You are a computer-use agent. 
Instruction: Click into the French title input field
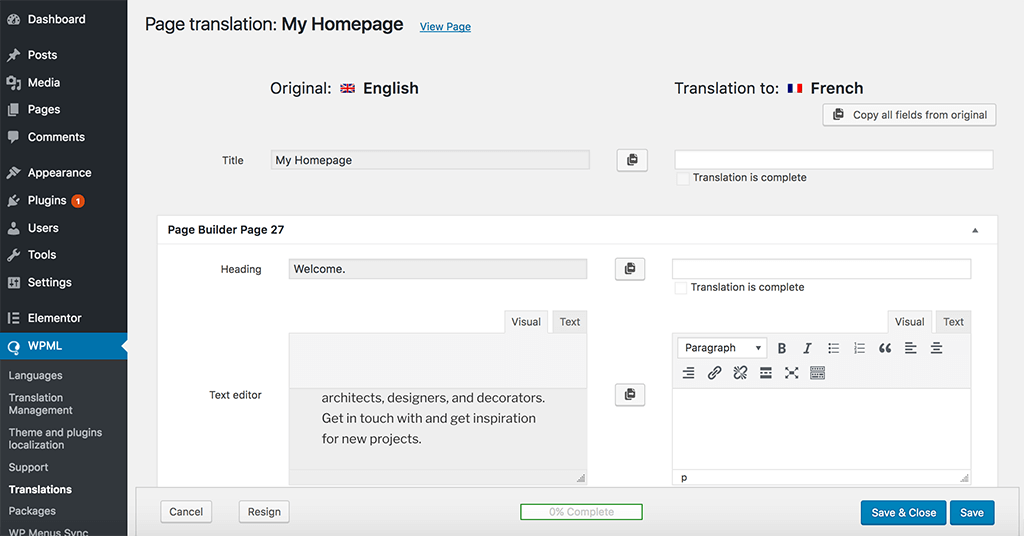coord(834,160)
